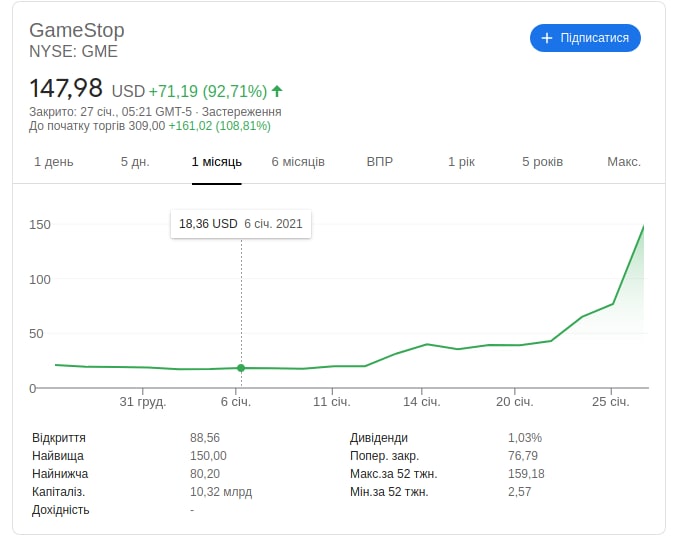Image resolution: width=676 pixels, height=542 pixels.
Task: Click the Відкриття label
Action: pos(59,438)
